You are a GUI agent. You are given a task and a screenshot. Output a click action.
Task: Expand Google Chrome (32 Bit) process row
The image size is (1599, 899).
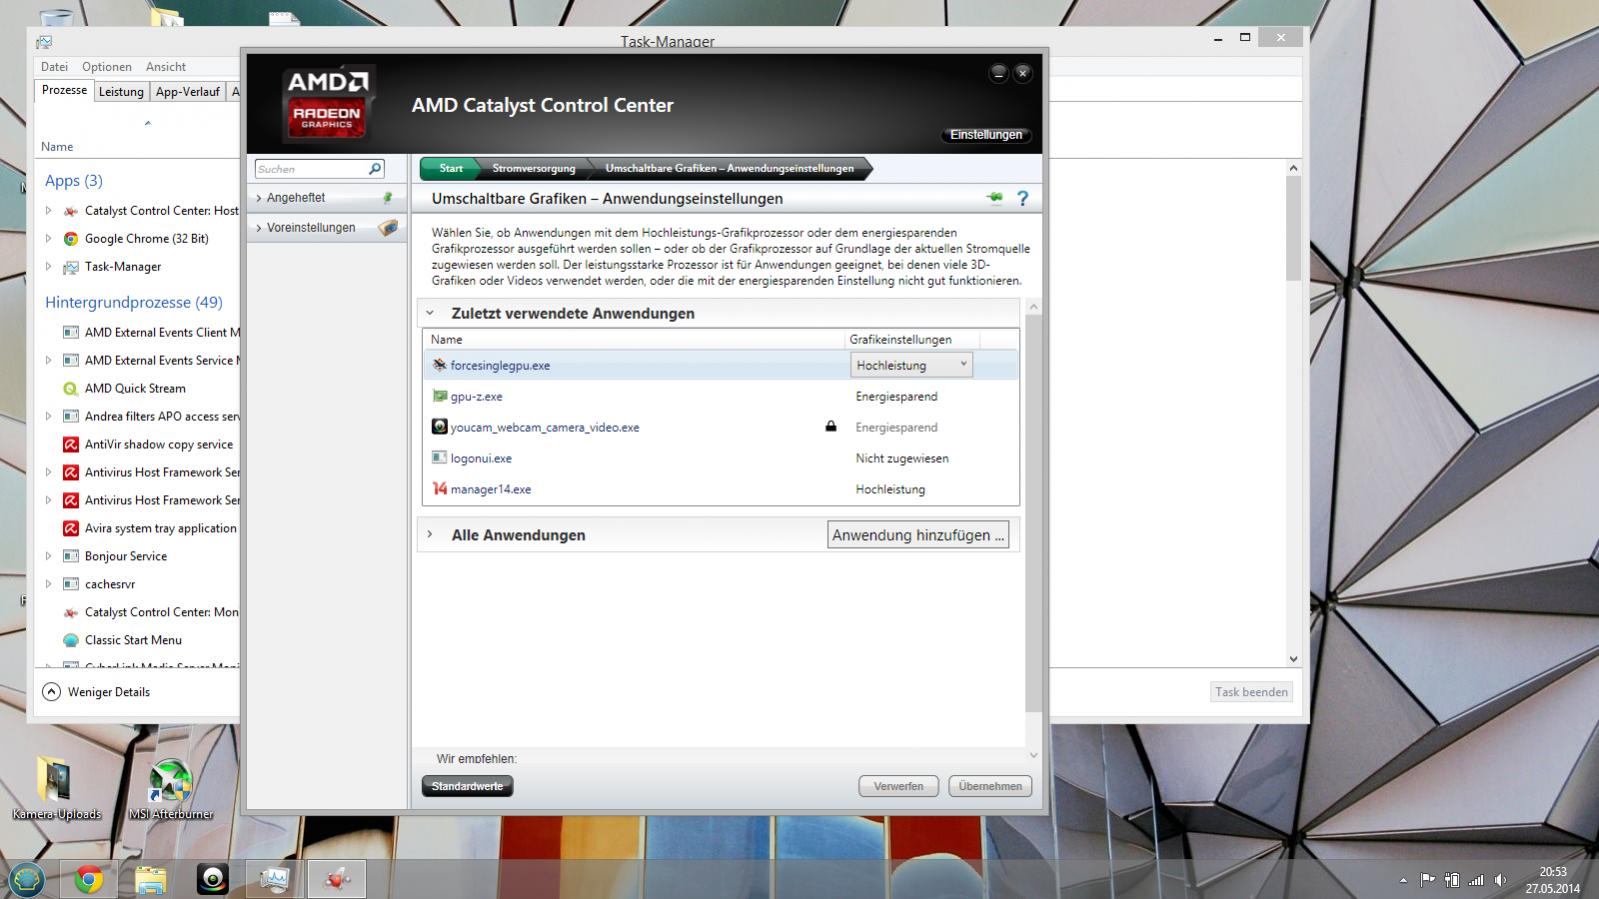tap(48, 239)
